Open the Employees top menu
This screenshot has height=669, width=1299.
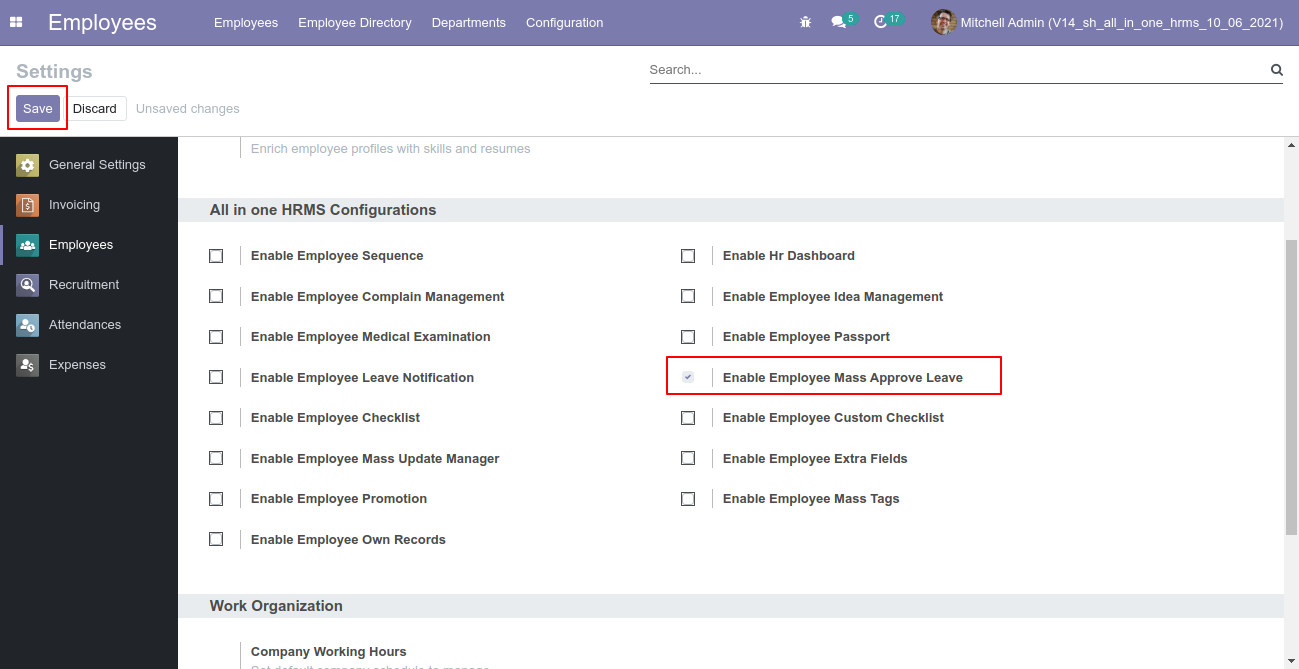[246, 22]
